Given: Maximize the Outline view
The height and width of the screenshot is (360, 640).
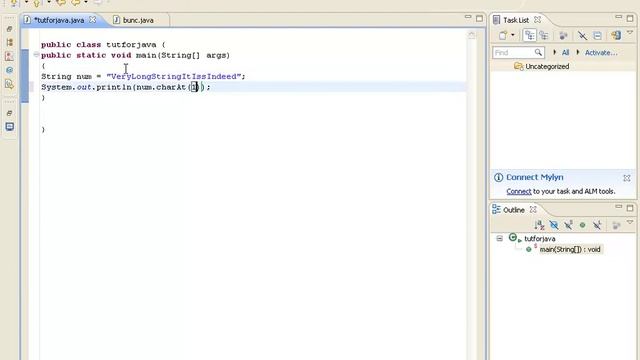Looking at the screenshot, I should coord(630,208).
